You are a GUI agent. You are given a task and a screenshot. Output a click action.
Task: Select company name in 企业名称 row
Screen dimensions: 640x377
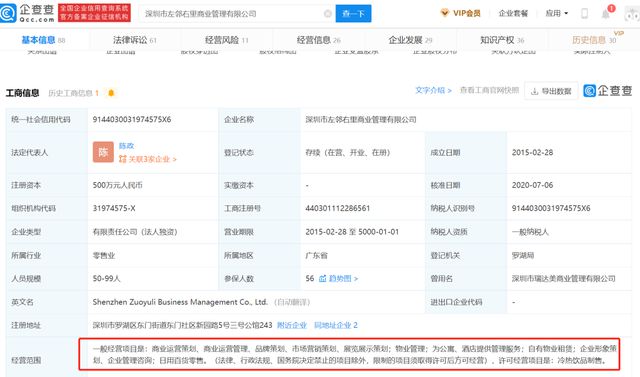pos(361,120)
